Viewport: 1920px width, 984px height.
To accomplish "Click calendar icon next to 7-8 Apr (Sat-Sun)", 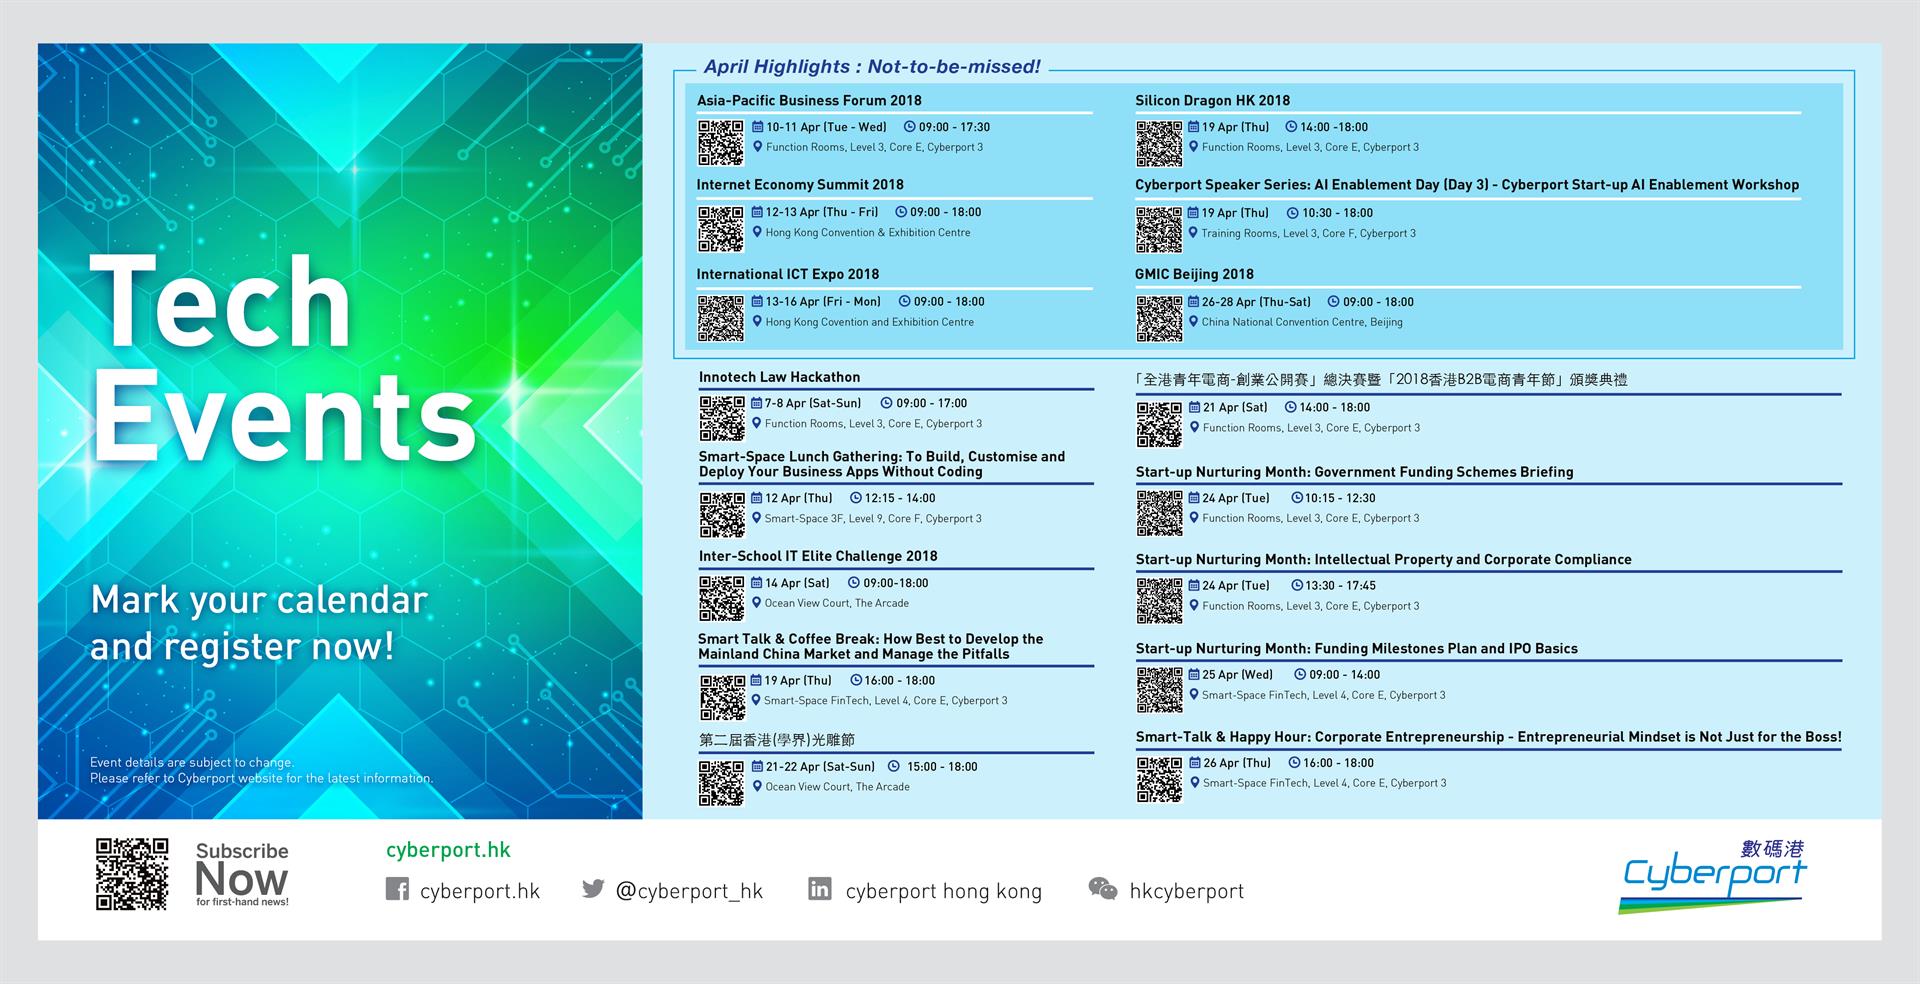I will tap(757, 403).
